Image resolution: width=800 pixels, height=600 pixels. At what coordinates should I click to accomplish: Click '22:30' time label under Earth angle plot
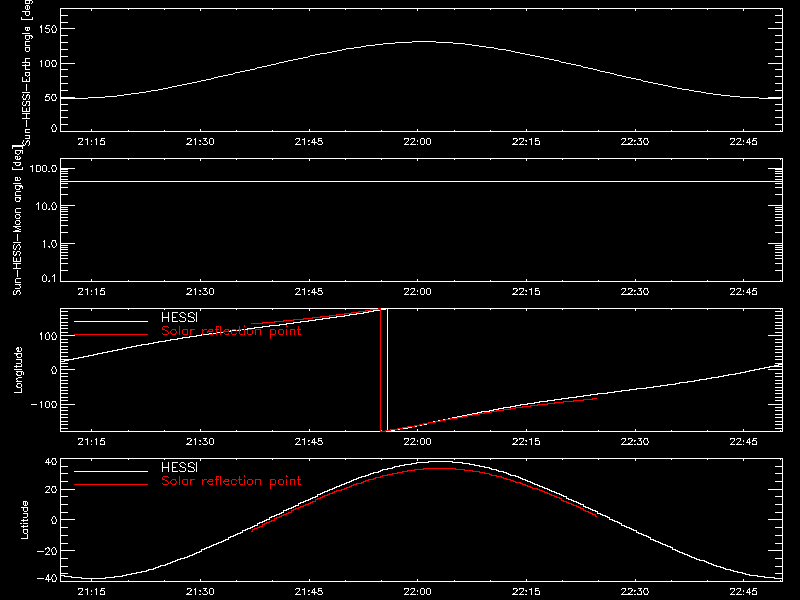pos(635,142)
